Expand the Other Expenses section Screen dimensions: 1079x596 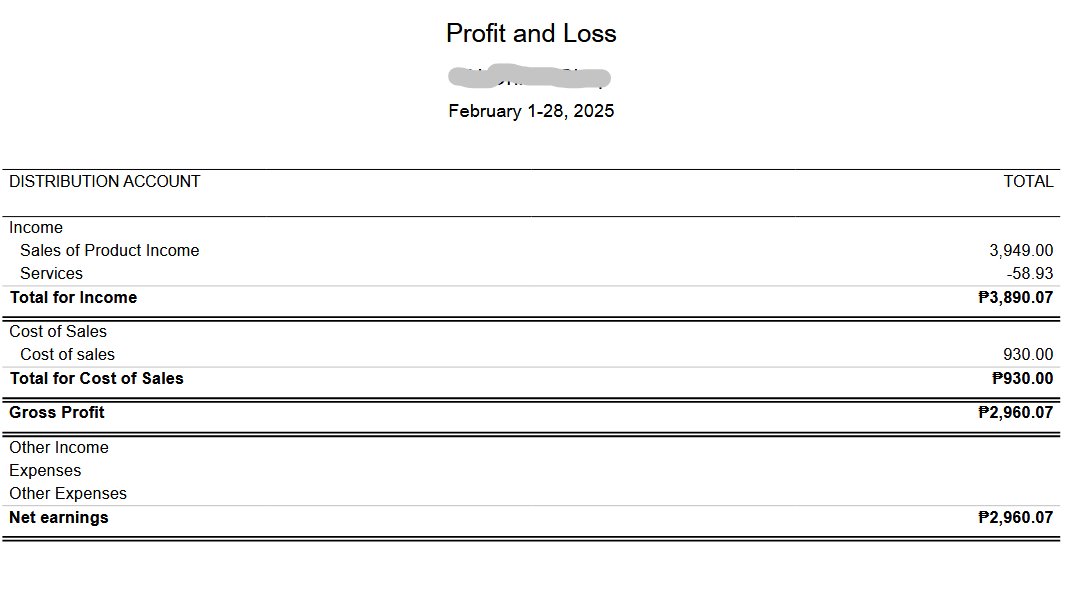click(68, 494)
